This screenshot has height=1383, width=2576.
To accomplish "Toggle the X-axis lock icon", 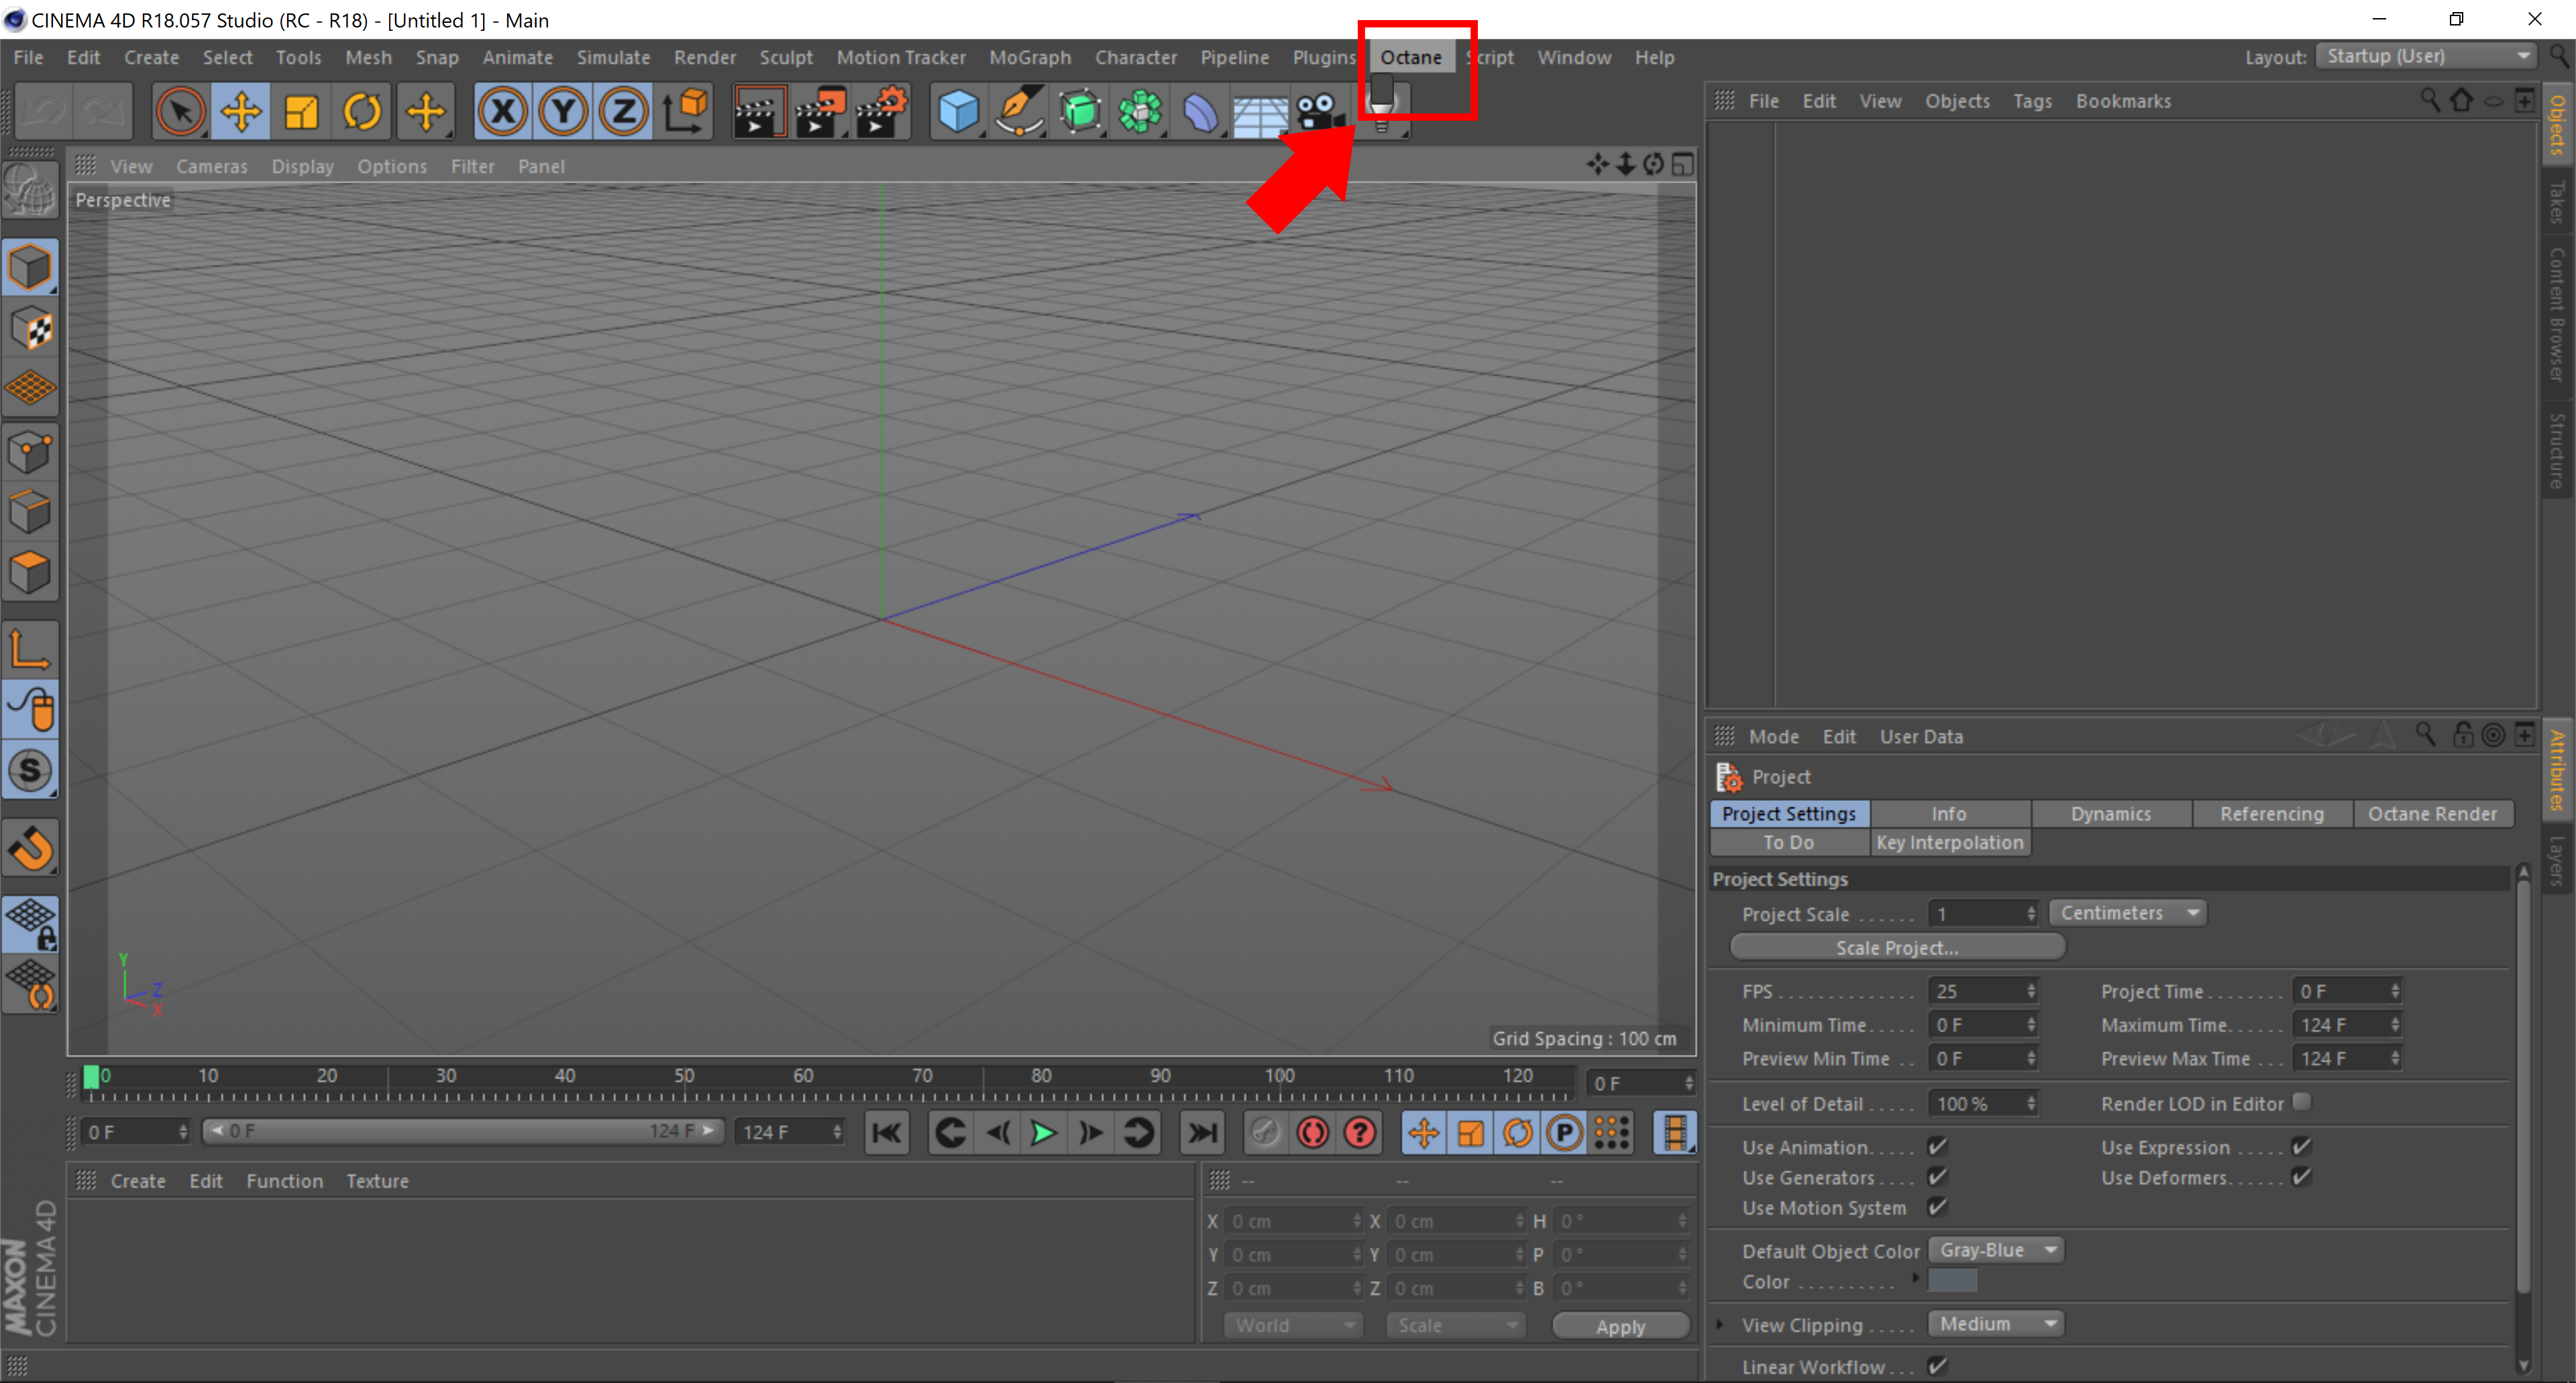I will pos(502,111).
